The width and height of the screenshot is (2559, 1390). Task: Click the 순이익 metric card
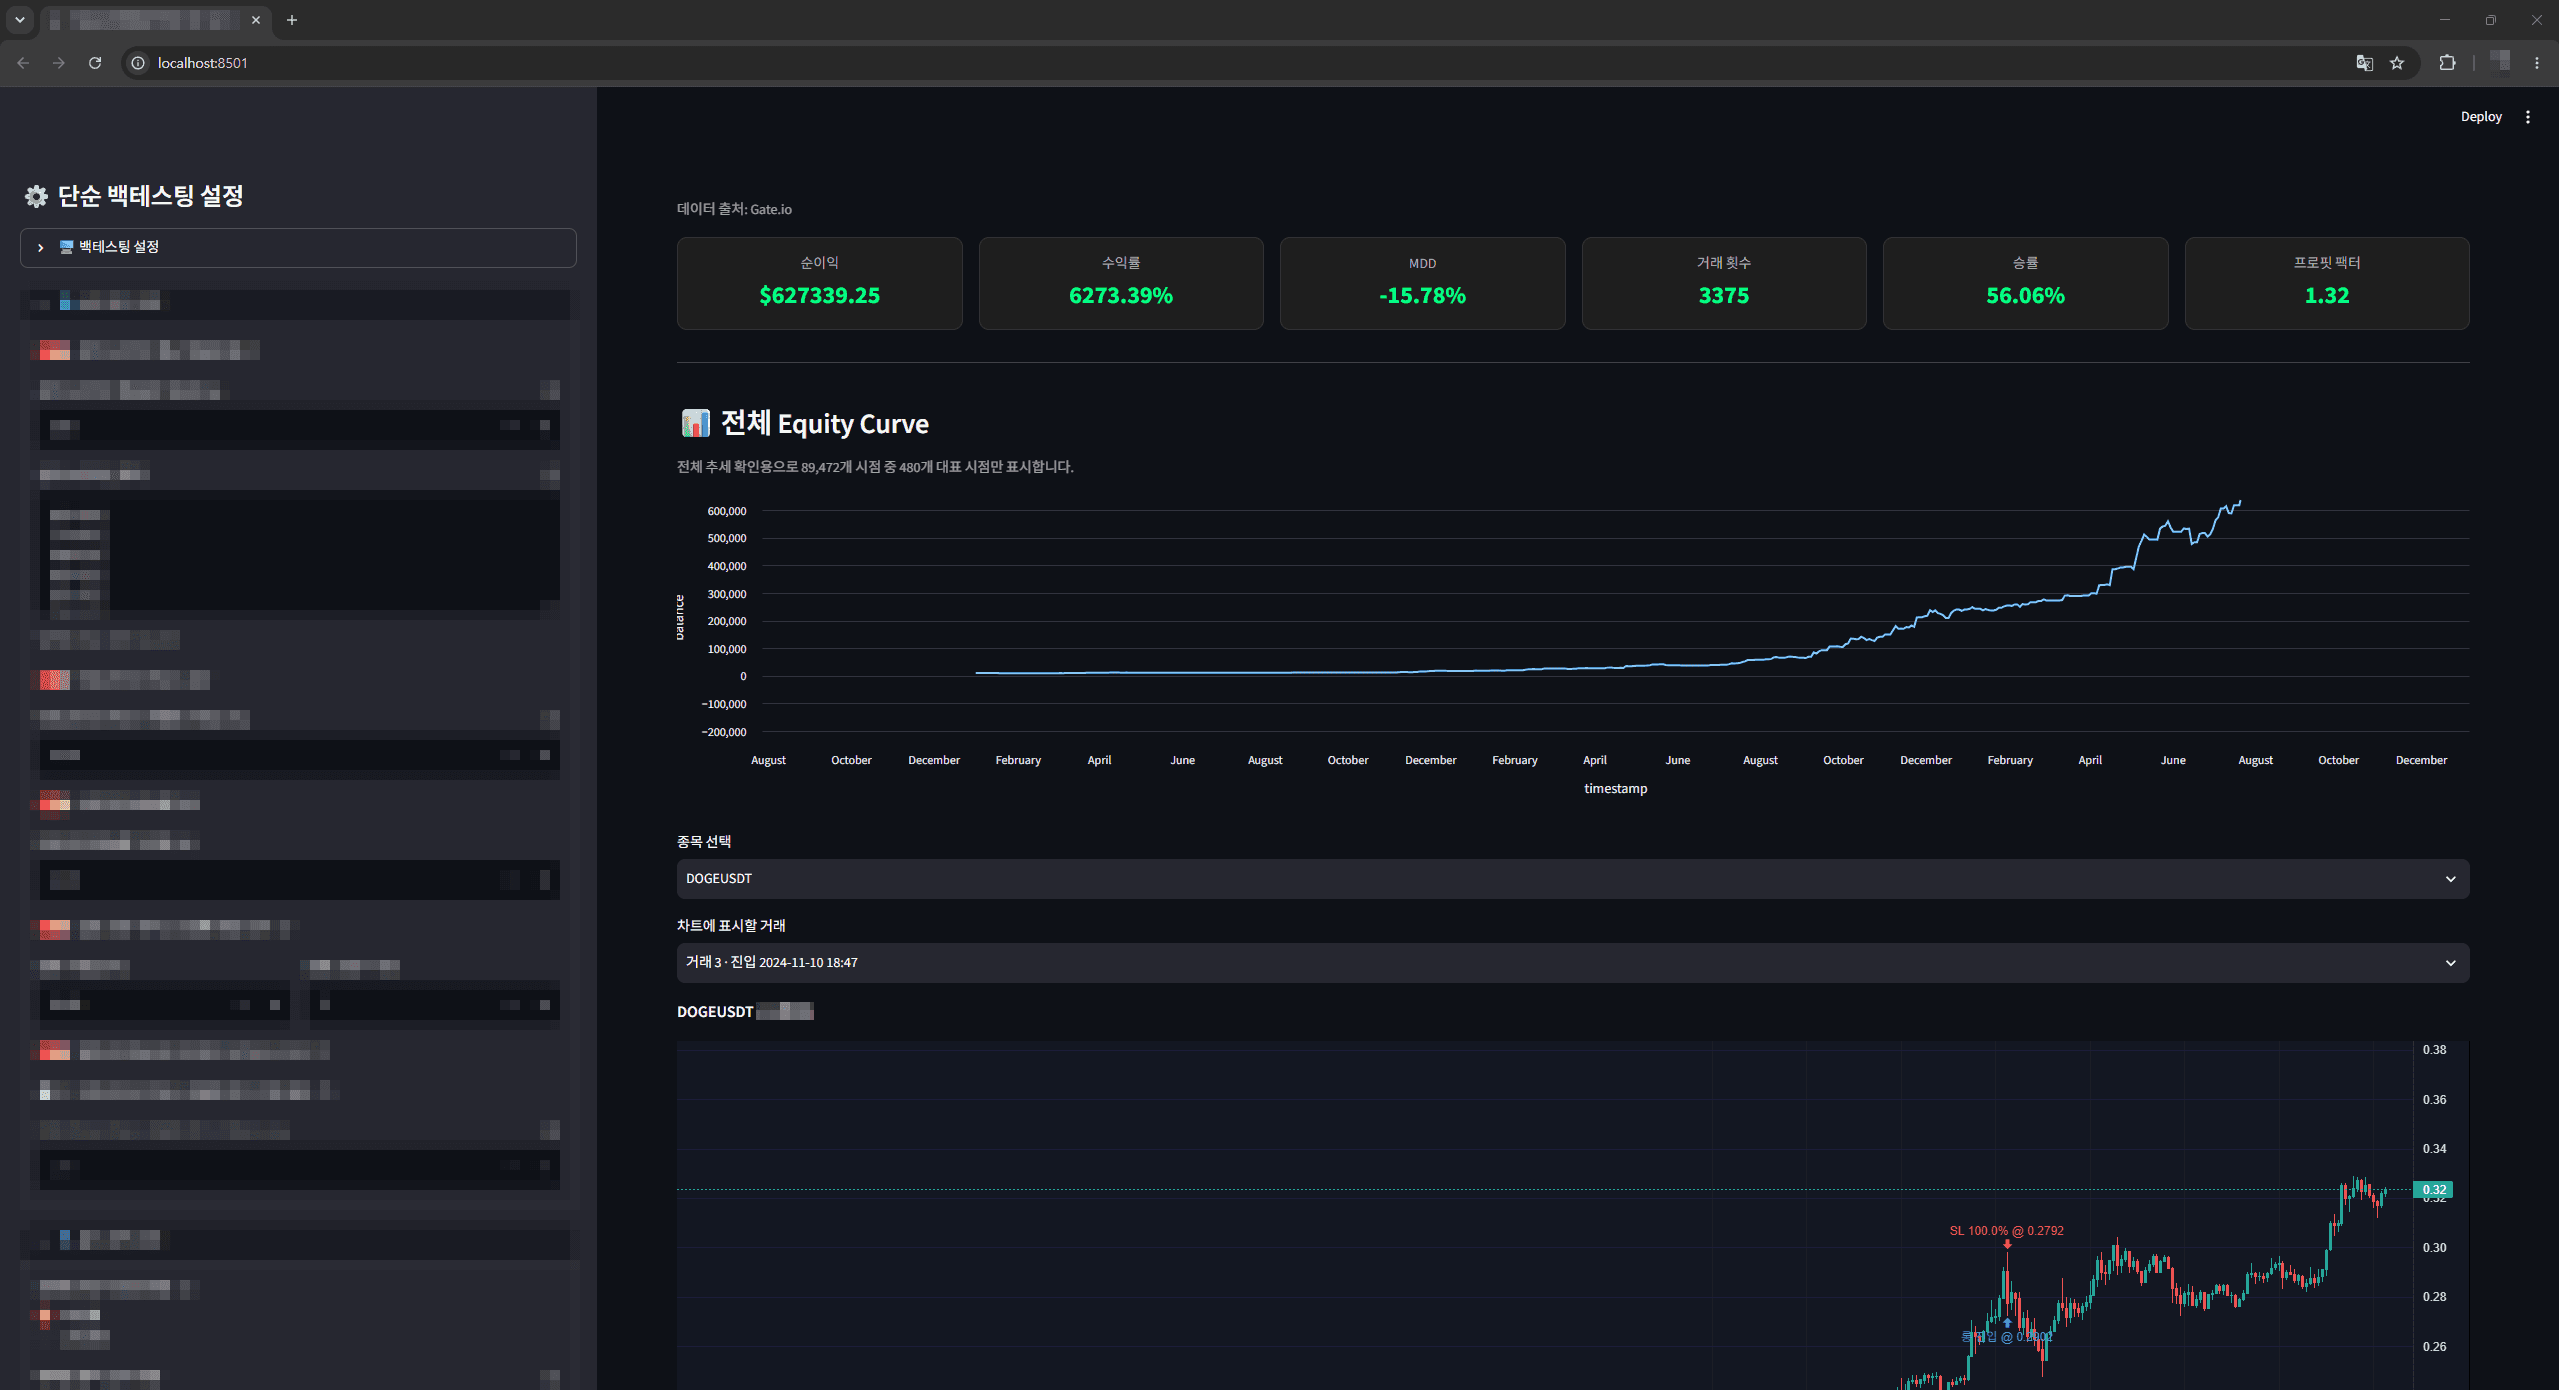click(819, 283)
